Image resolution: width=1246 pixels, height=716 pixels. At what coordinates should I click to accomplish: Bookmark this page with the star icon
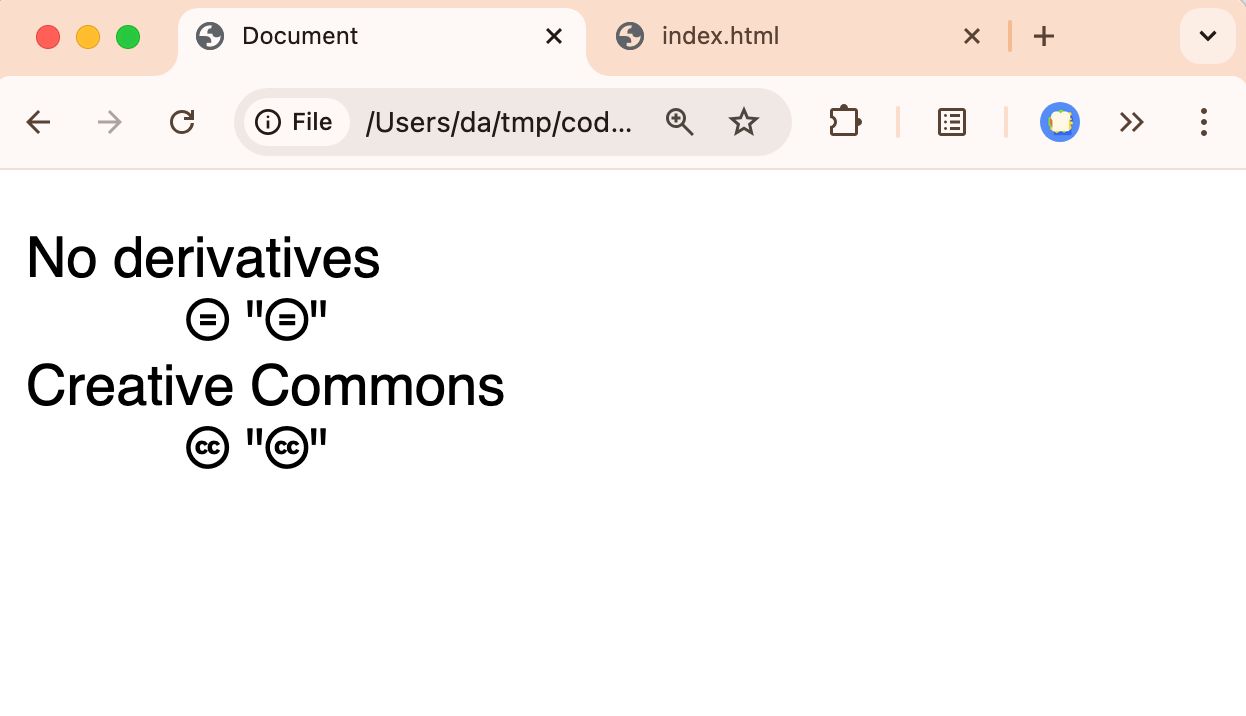[x=744, y=122]
